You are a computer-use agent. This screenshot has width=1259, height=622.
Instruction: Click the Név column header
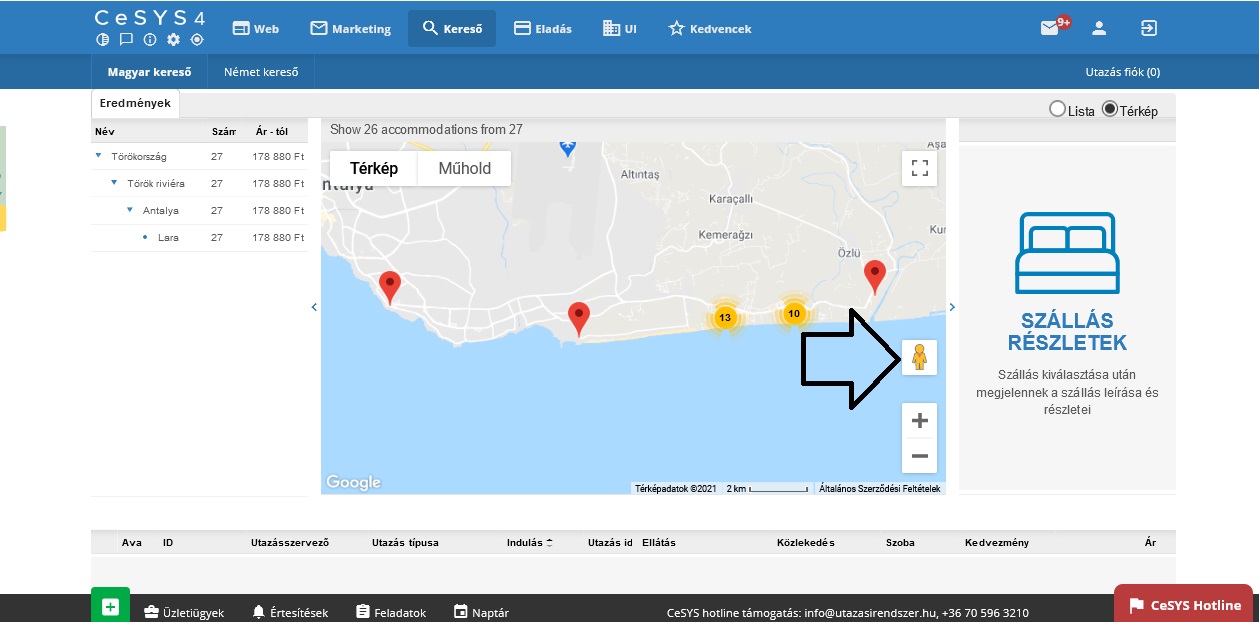point(104,131)
